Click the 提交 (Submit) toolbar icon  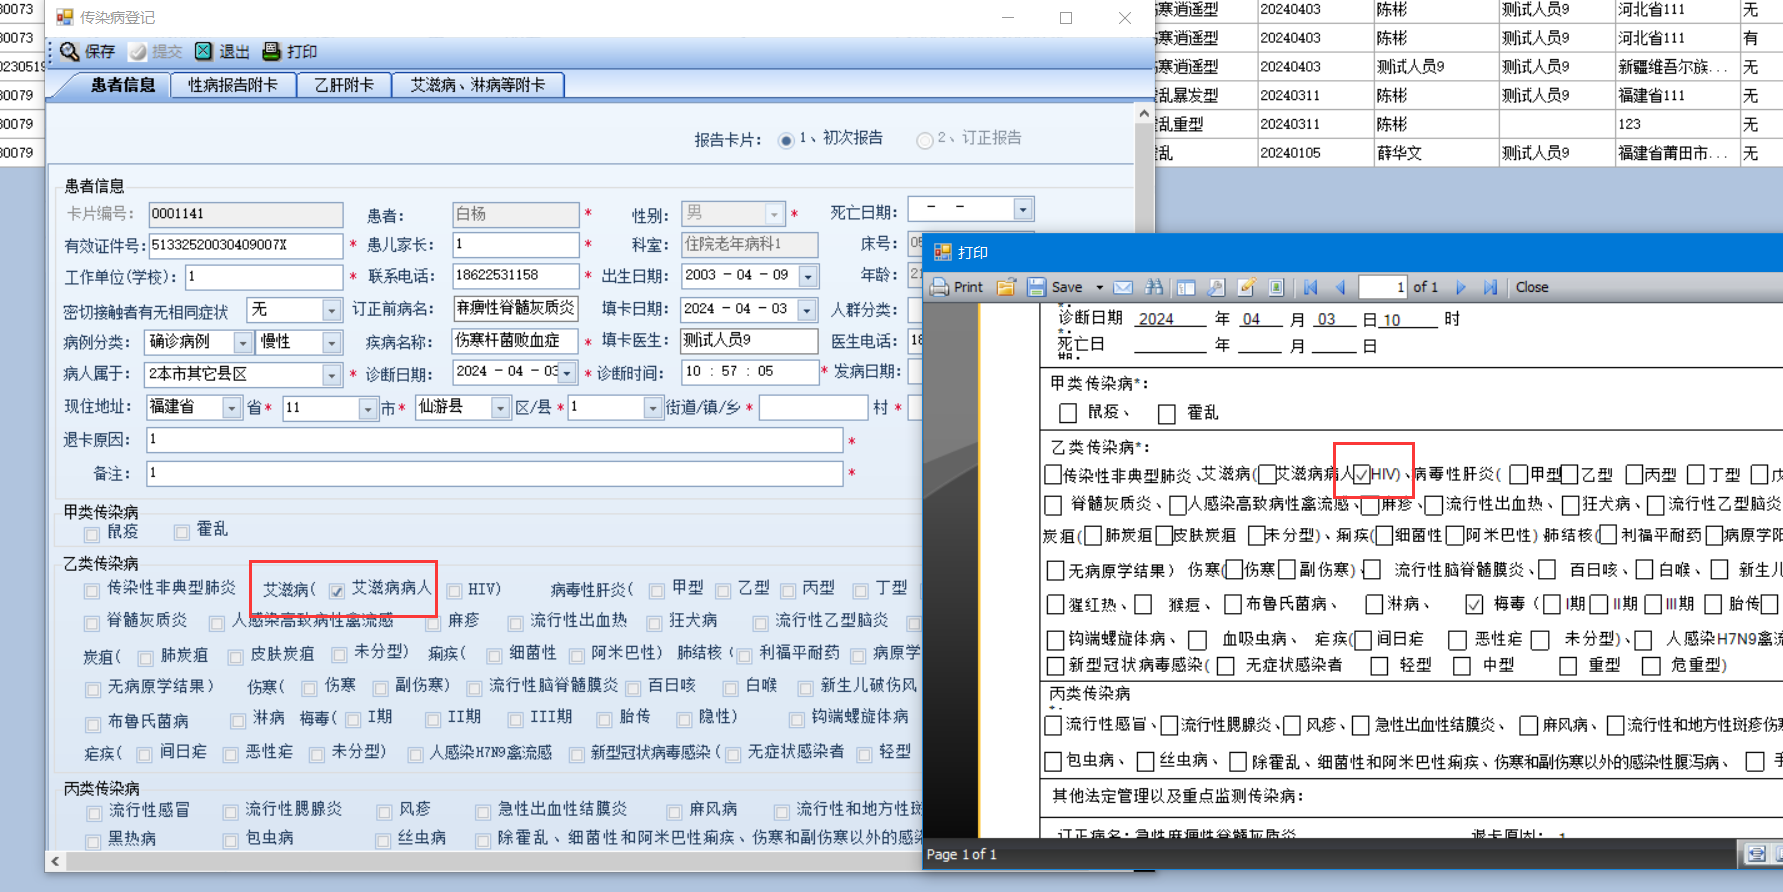(x=138, y=51)
